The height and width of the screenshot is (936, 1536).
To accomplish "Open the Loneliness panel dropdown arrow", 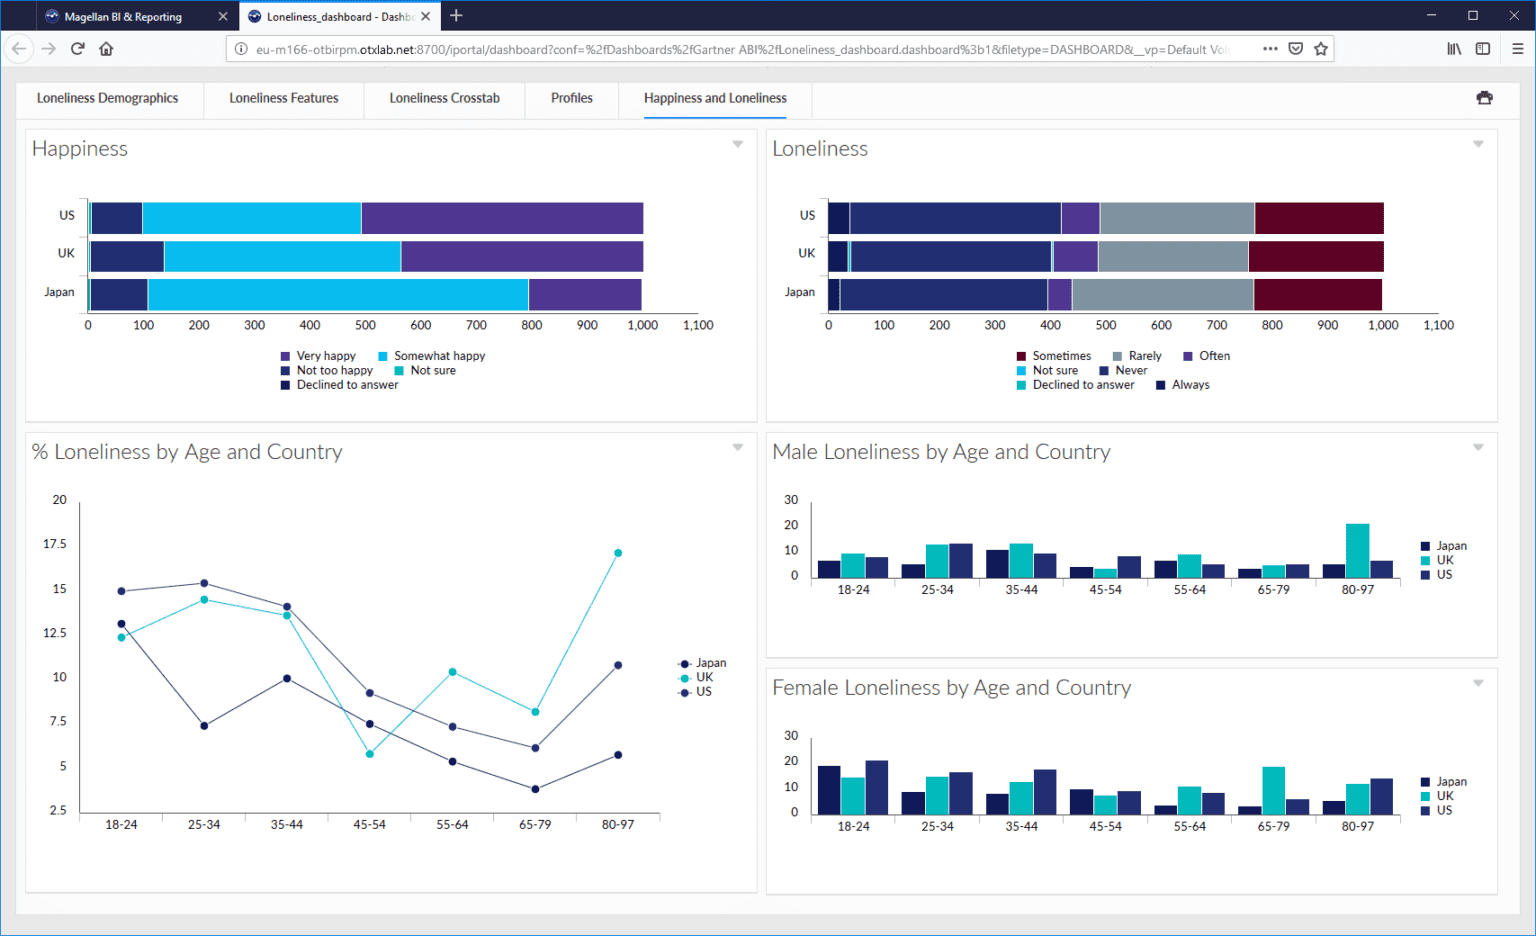I will (x=1477, y=143).
